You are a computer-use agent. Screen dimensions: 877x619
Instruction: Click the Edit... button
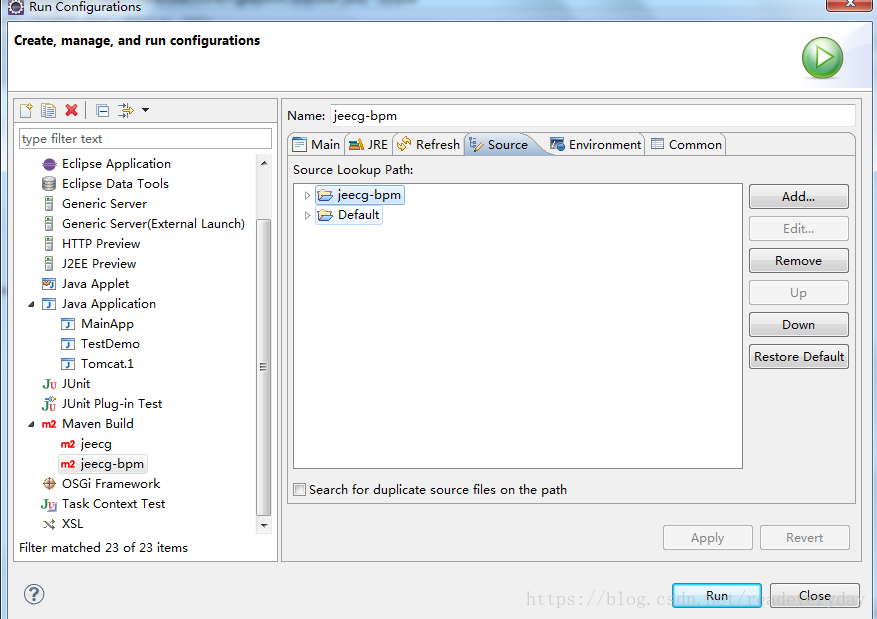[799, 229]
